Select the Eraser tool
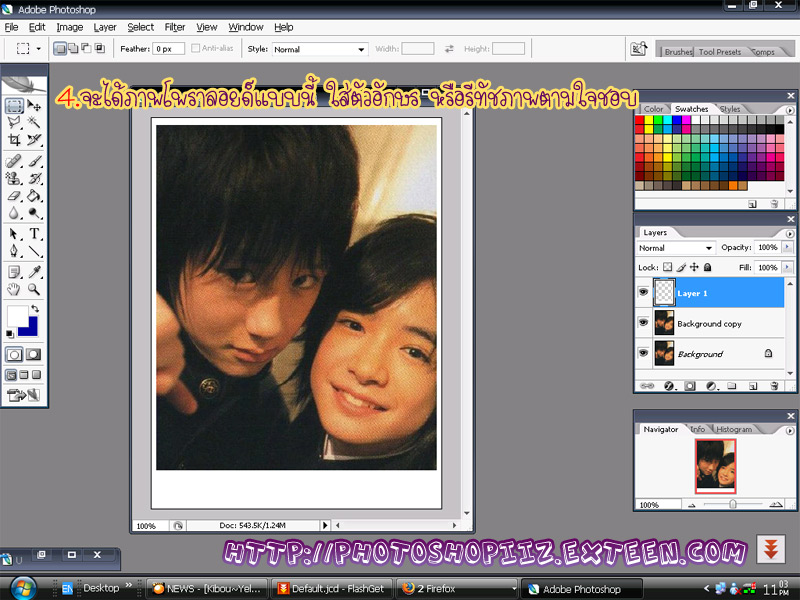This screenshot has width=800, height=600. point(14,196)
